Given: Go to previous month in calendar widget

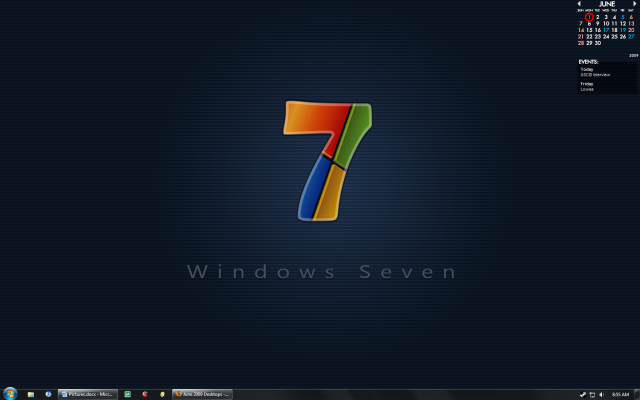Looking at the screenshot, I should (579, 4).
